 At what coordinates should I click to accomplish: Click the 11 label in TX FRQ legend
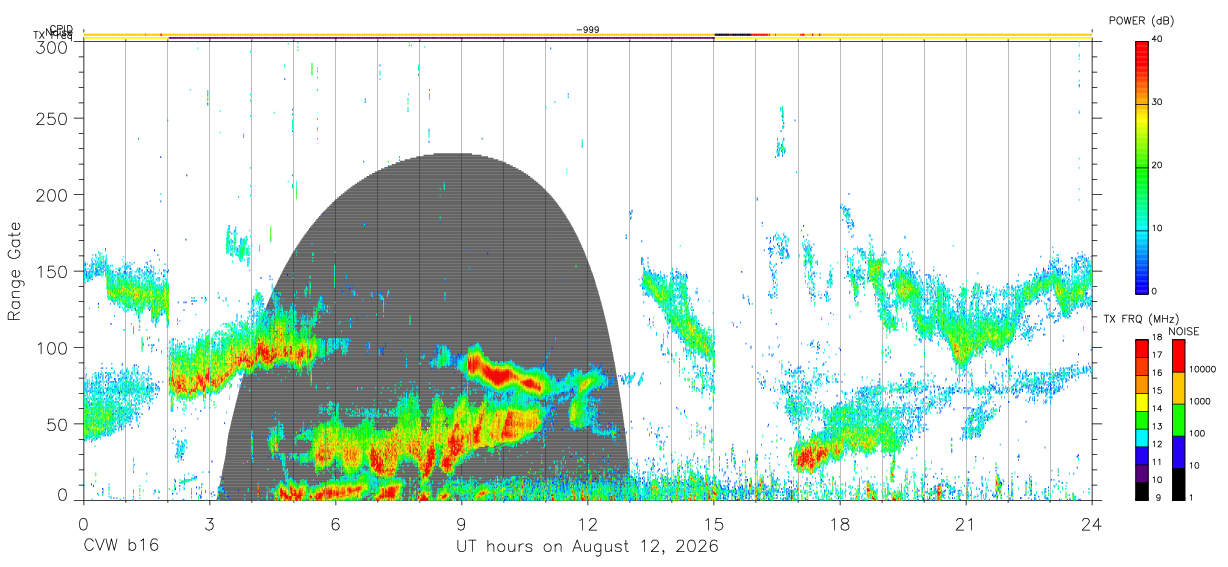[x=1157, y=462]
